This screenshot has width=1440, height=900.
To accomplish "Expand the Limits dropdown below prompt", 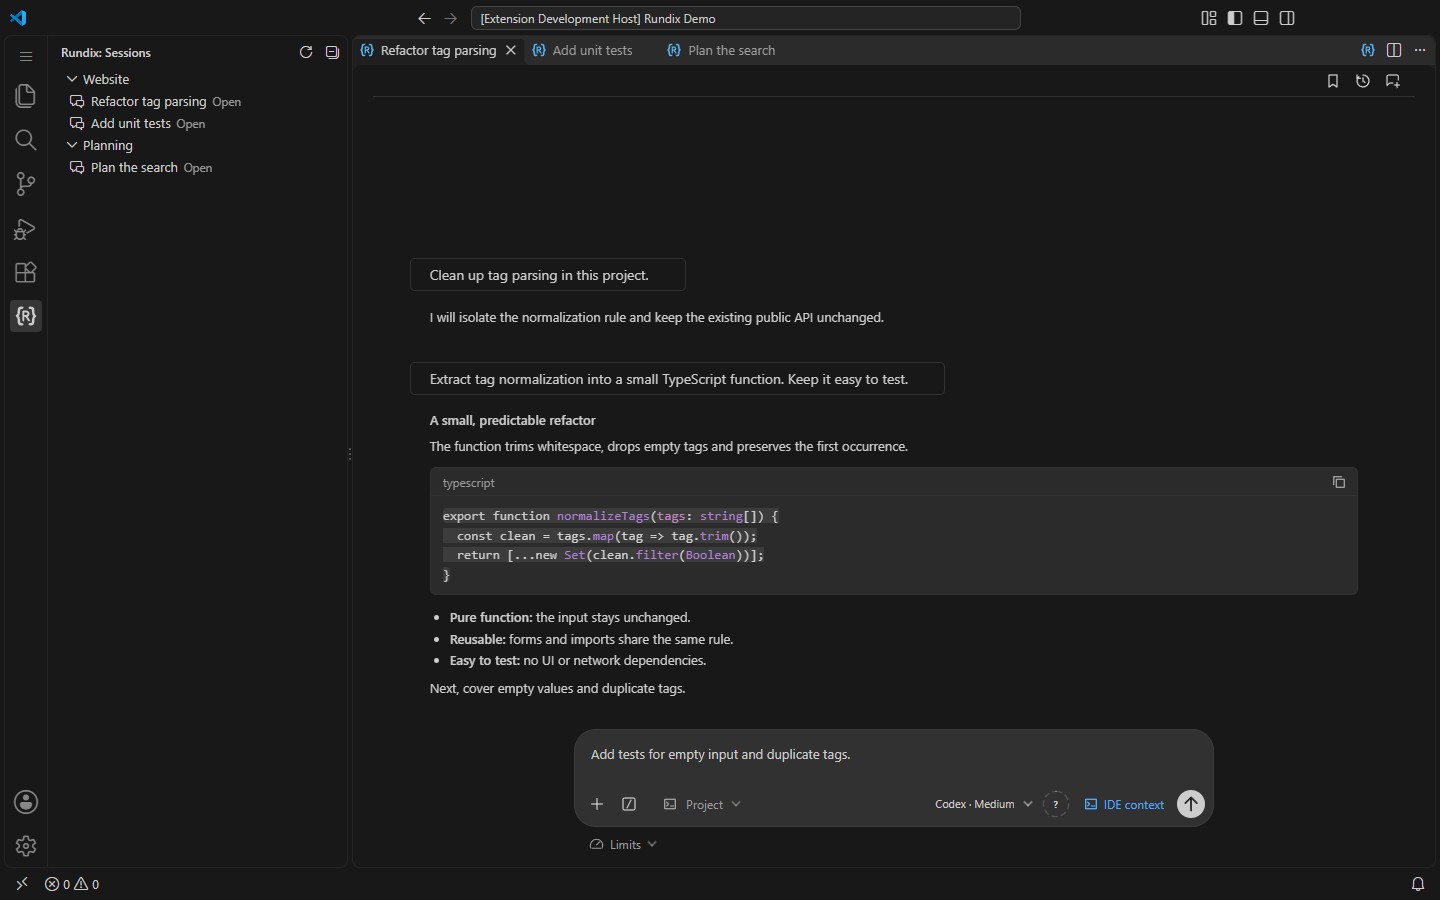I will (x=623, y=844).
